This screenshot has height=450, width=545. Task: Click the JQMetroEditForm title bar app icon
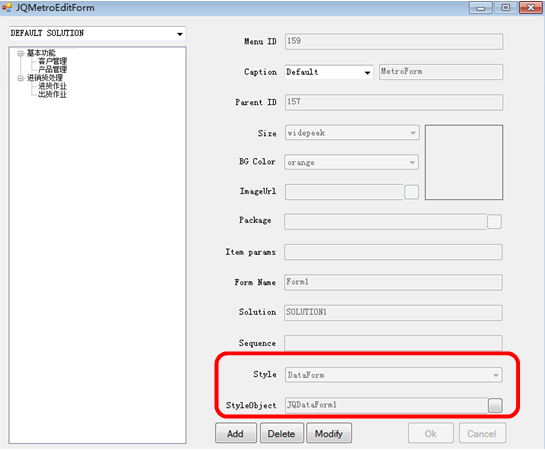click(x=7, y=7)
